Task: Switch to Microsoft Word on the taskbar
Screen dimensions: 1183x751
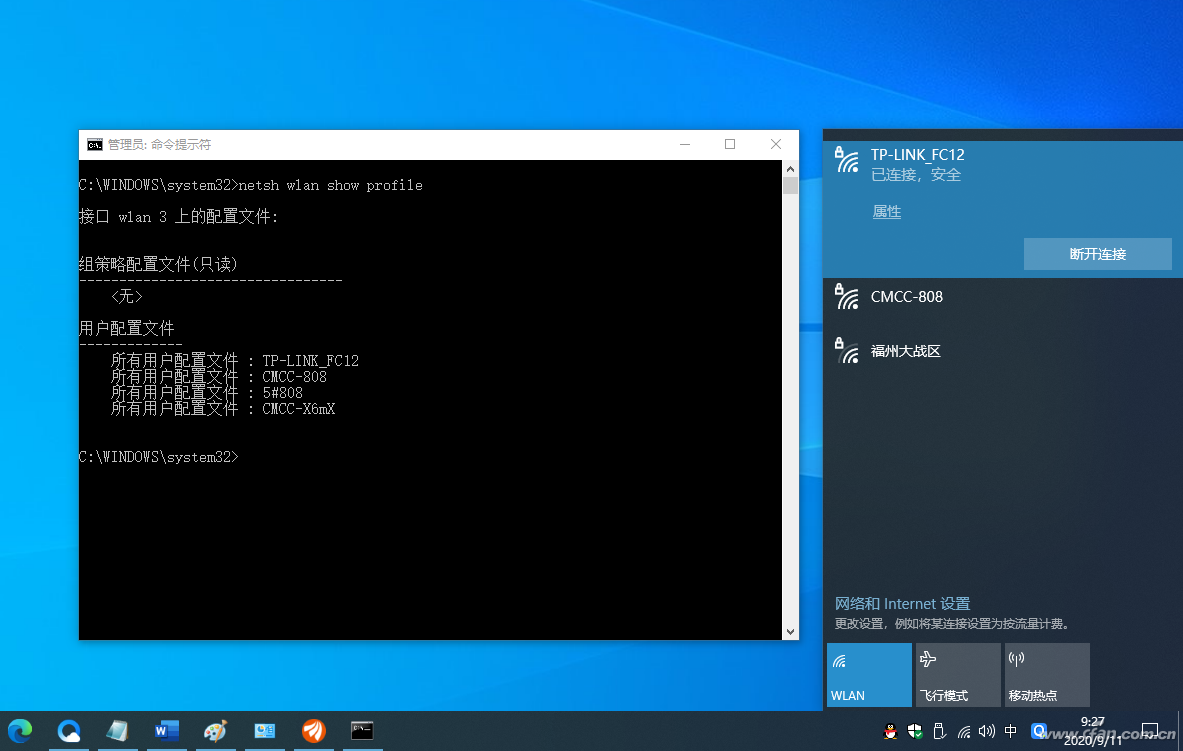Action: [167, 731]
